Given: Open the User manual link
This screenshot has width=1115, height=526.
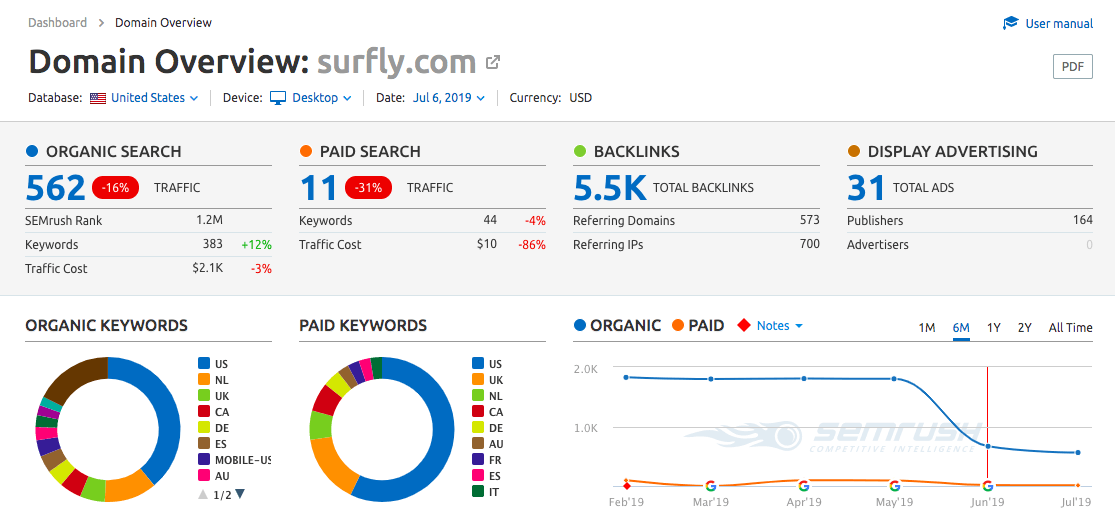Looking at the screenshot, I should tap(1059, 23).
